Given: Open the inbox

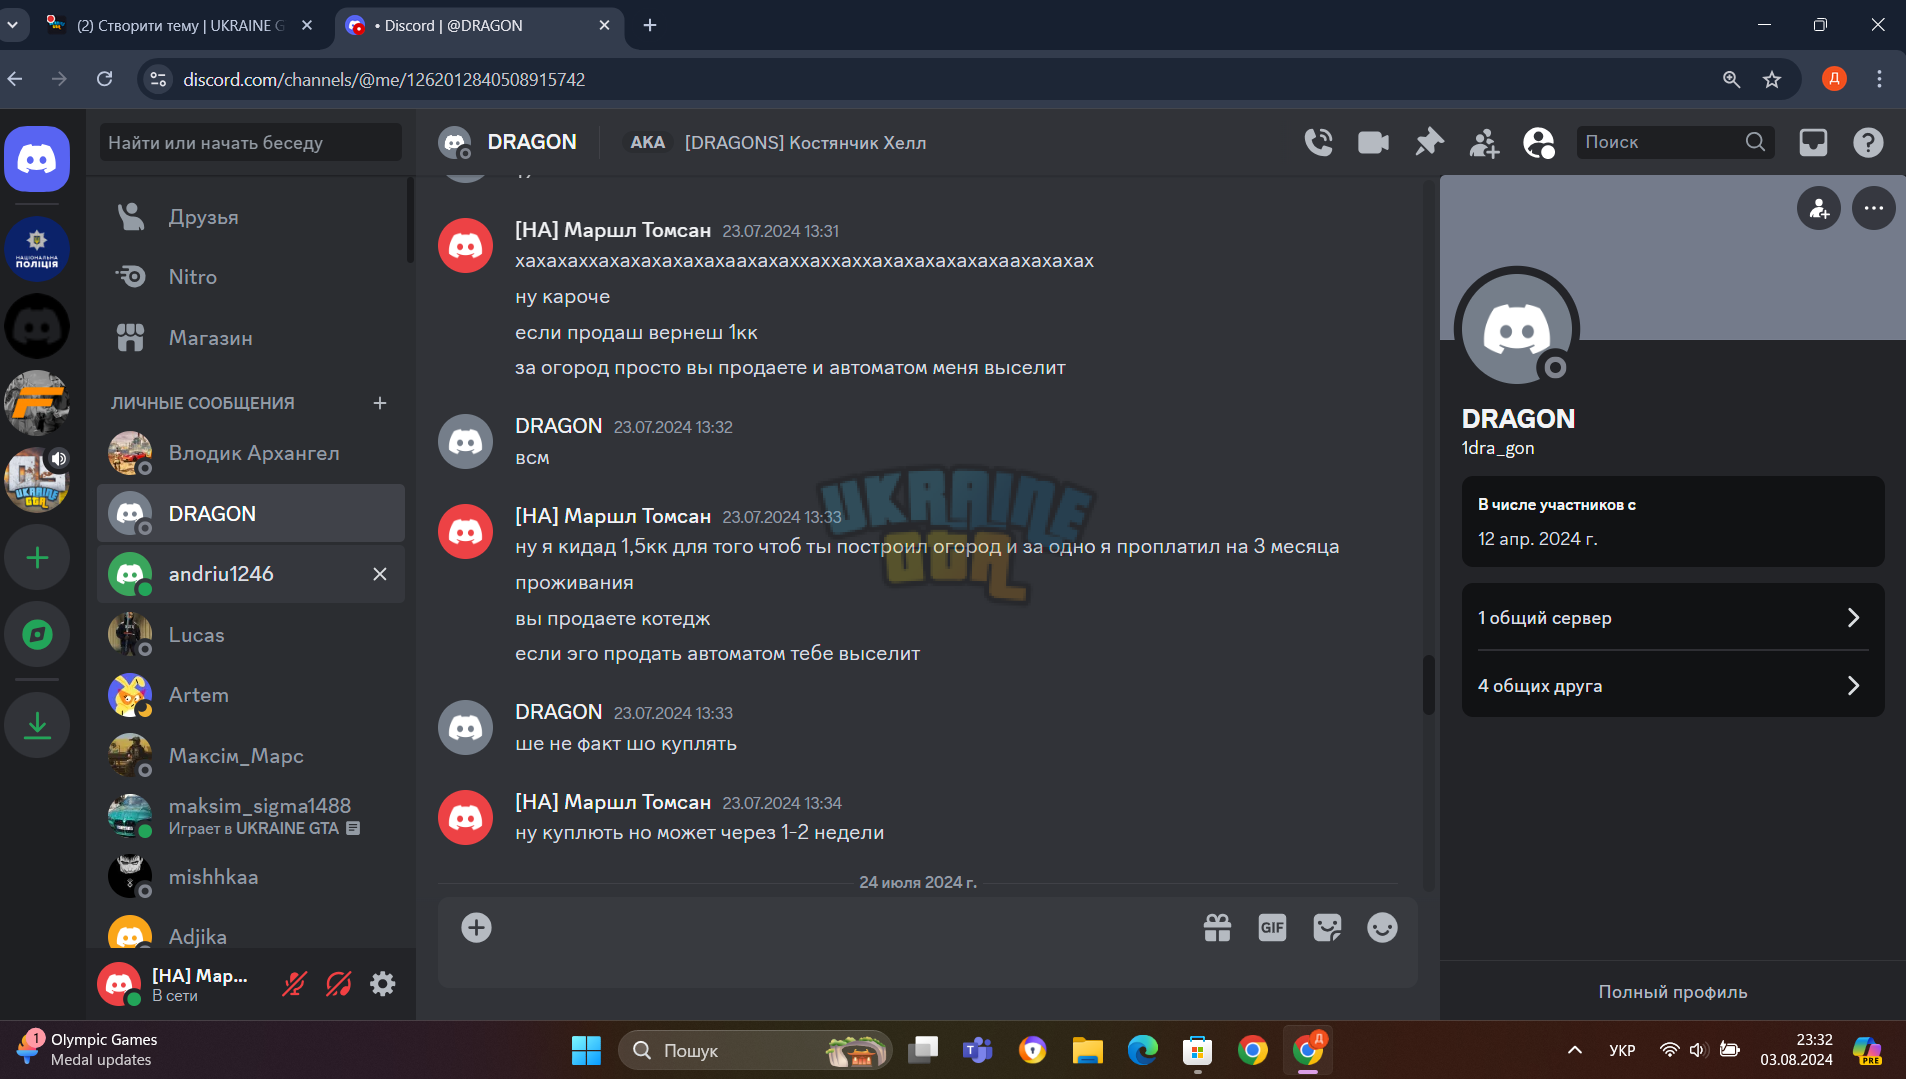Looking at the screenshot, I should [1813, 143].
